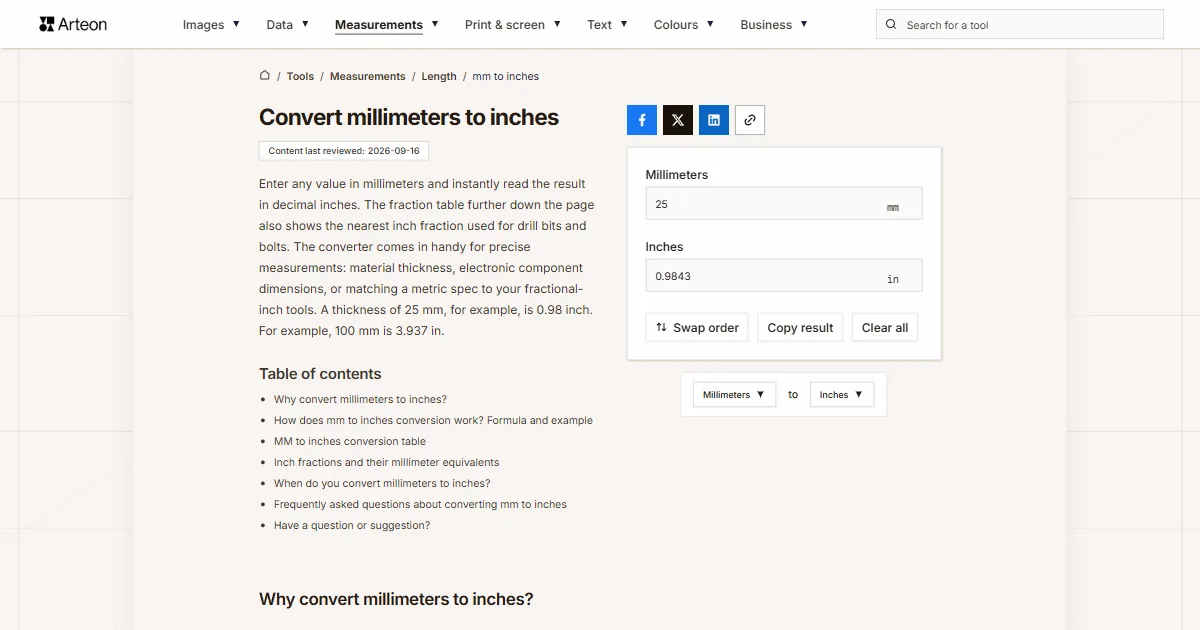Open the Inches target unit dropdown
This screenshot has height=630, width=1200.
point(842,394)
